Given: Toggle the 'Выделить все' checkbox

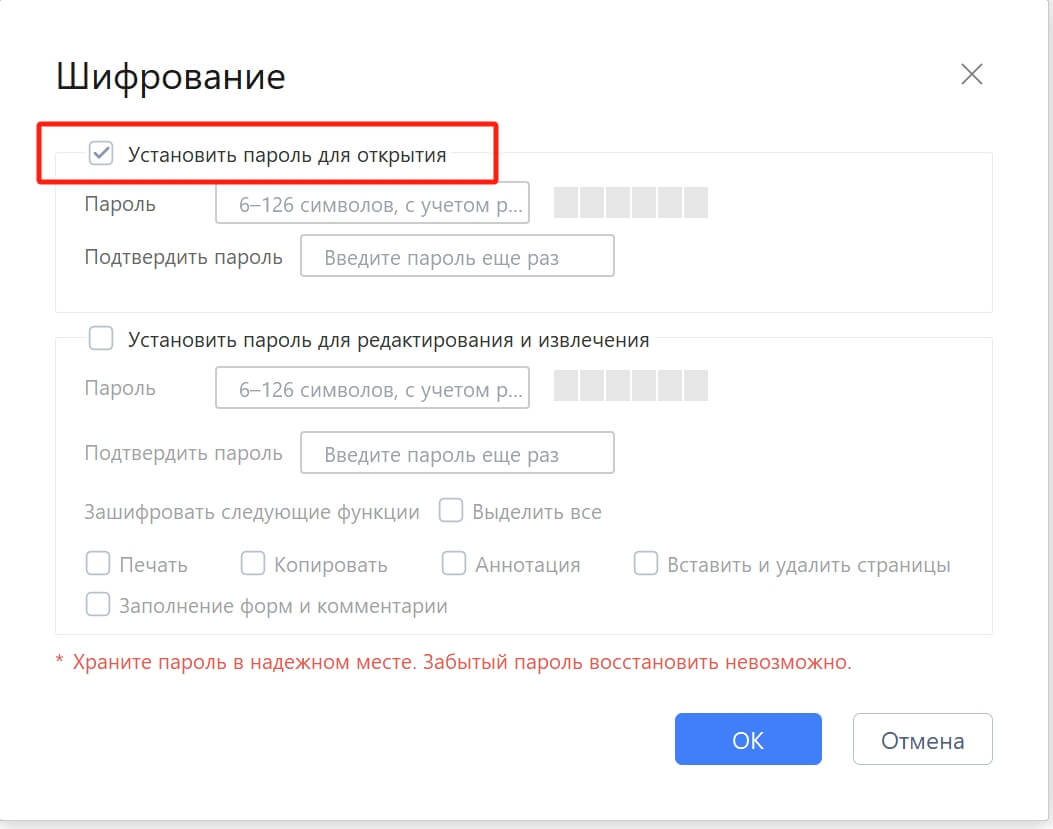Looking at the screenshot, I should coord(450,510).
